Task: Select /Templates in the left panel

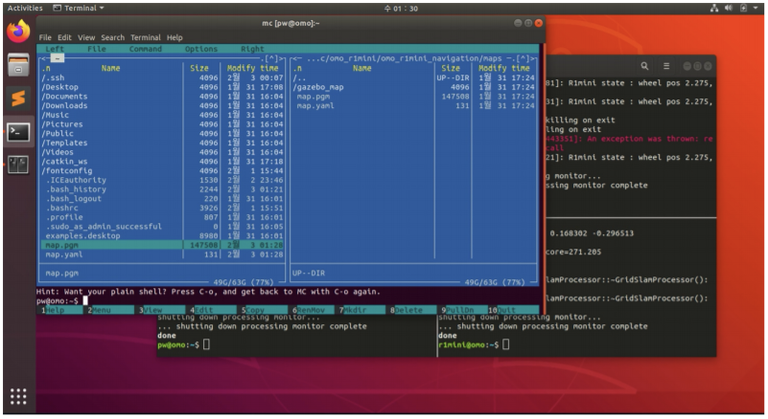Action: click(64, 143)
